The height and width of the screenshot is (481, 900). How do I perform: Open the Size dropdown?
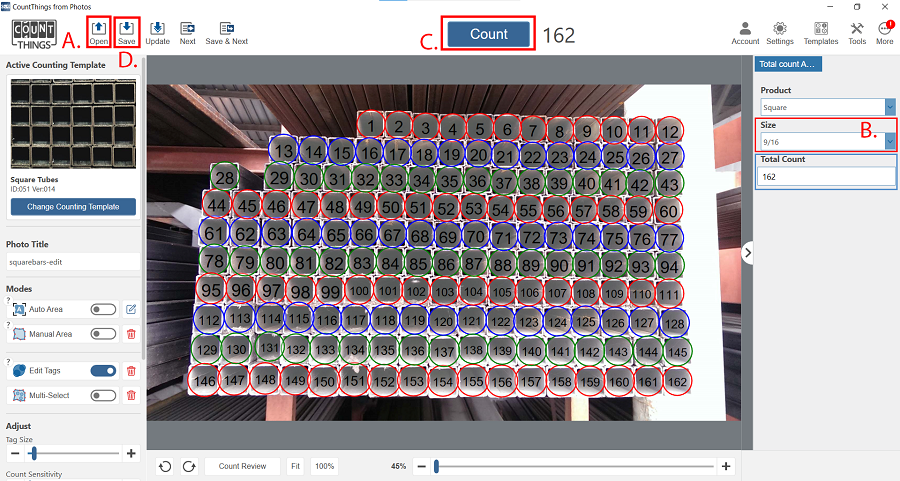click(889, 141)
